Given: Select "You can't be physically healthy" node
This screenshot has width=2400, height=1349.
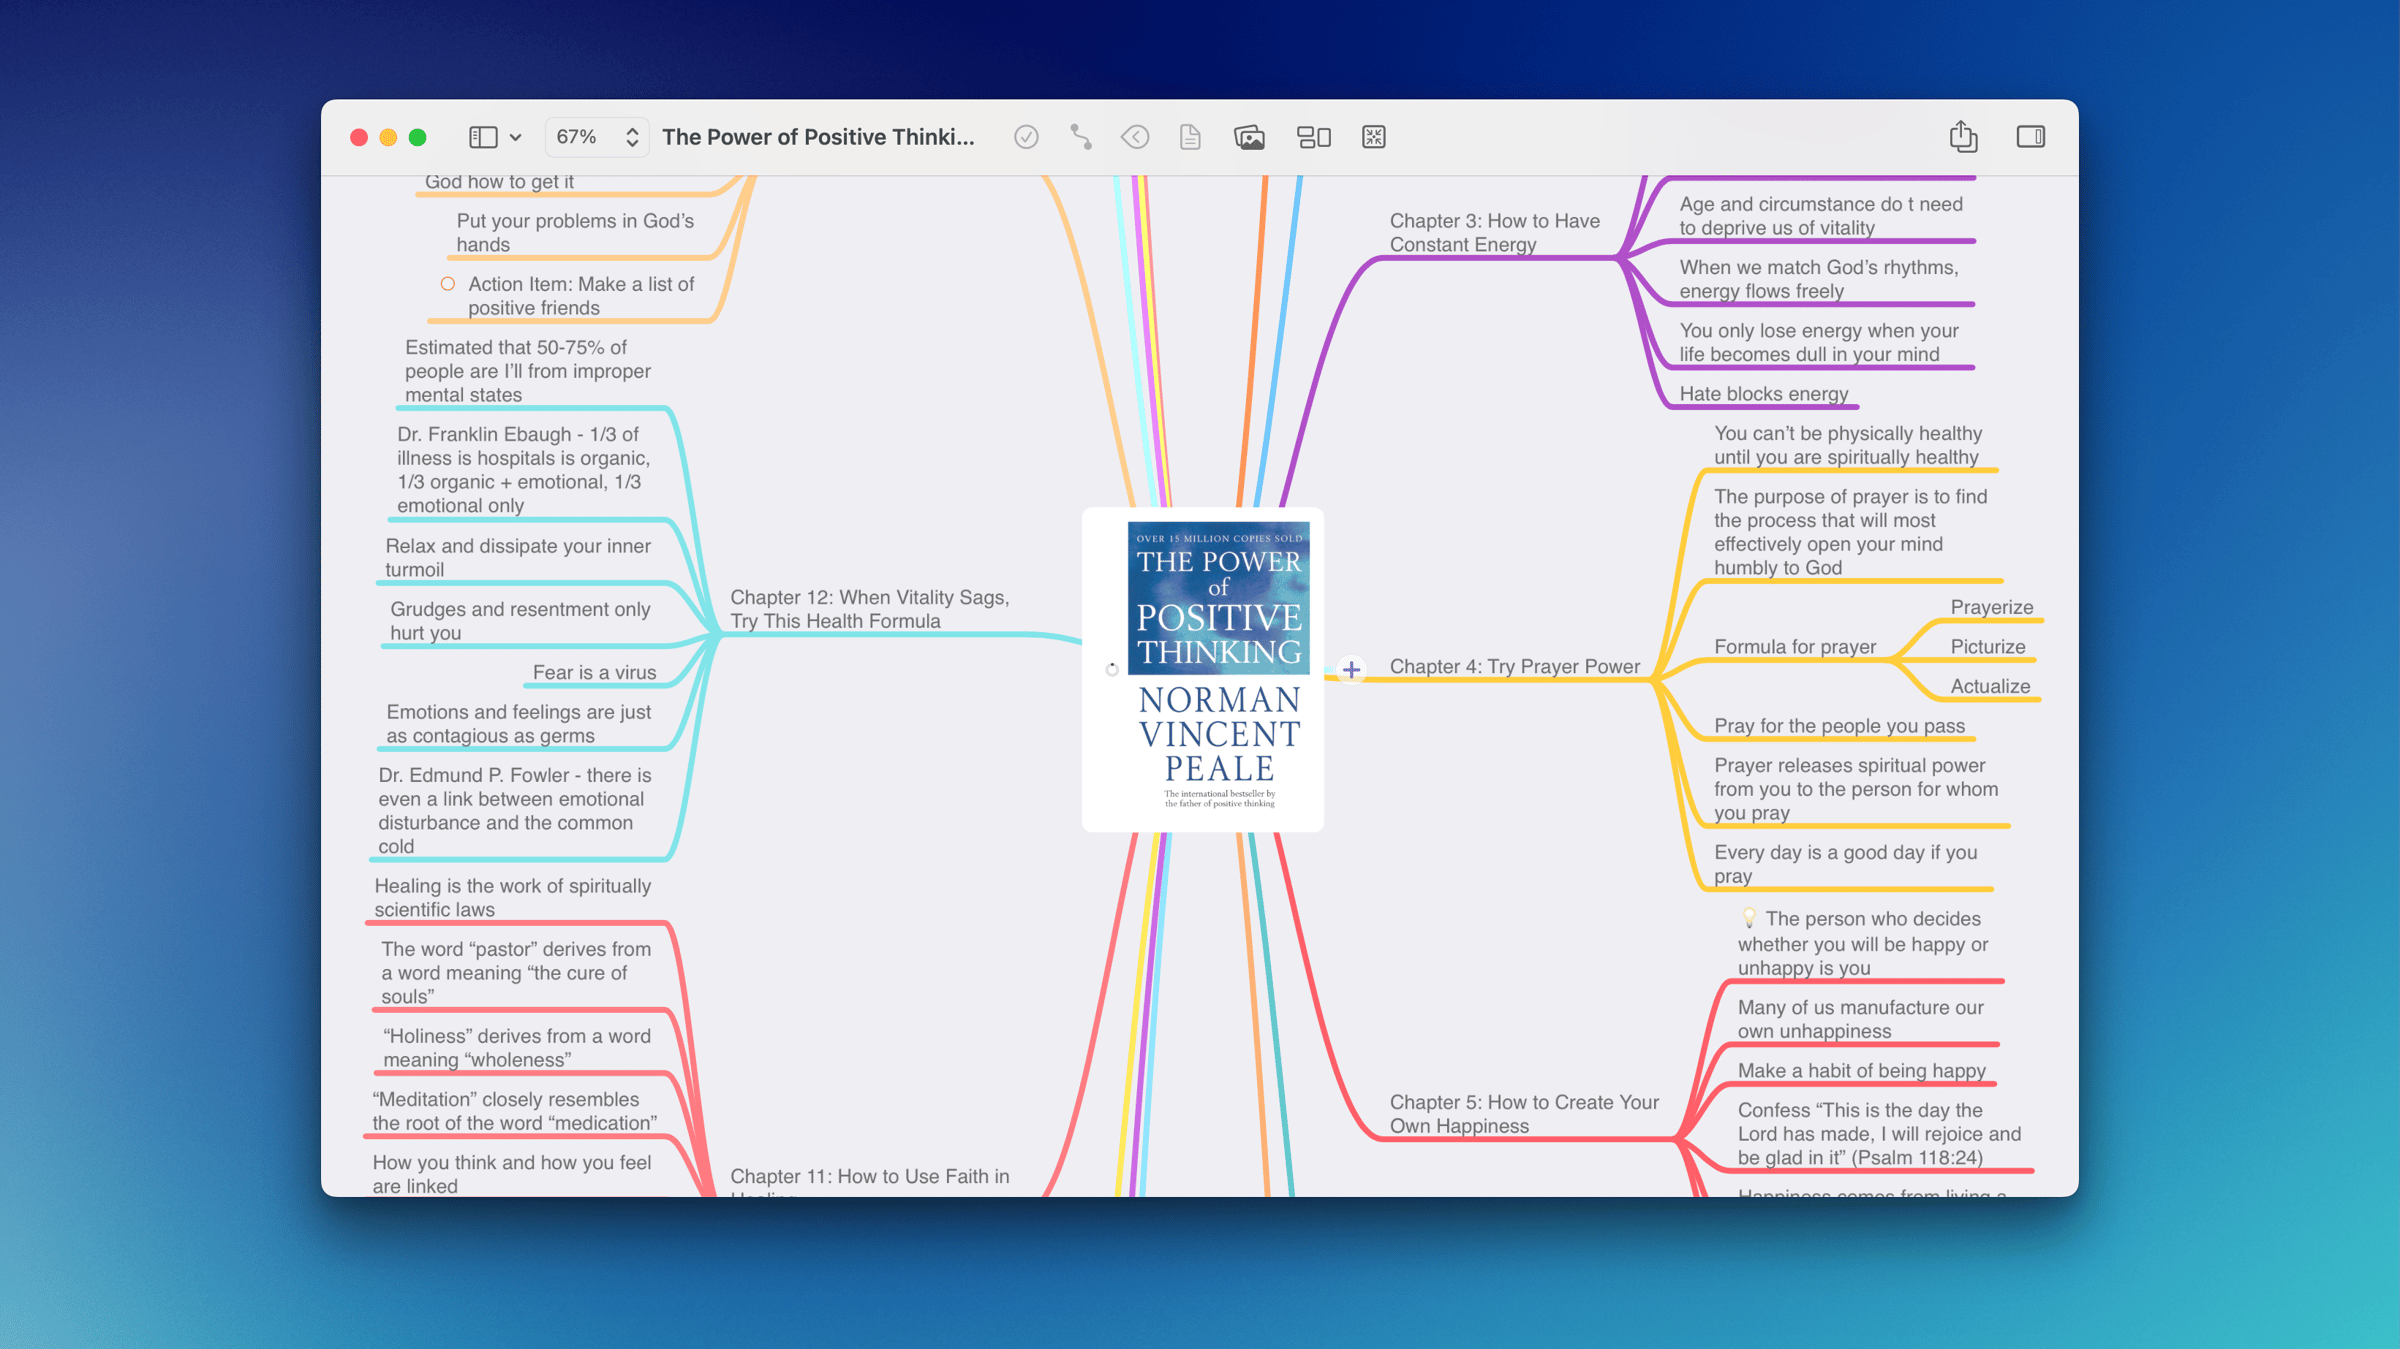Looking at the screenshot, I should 1848,445.
